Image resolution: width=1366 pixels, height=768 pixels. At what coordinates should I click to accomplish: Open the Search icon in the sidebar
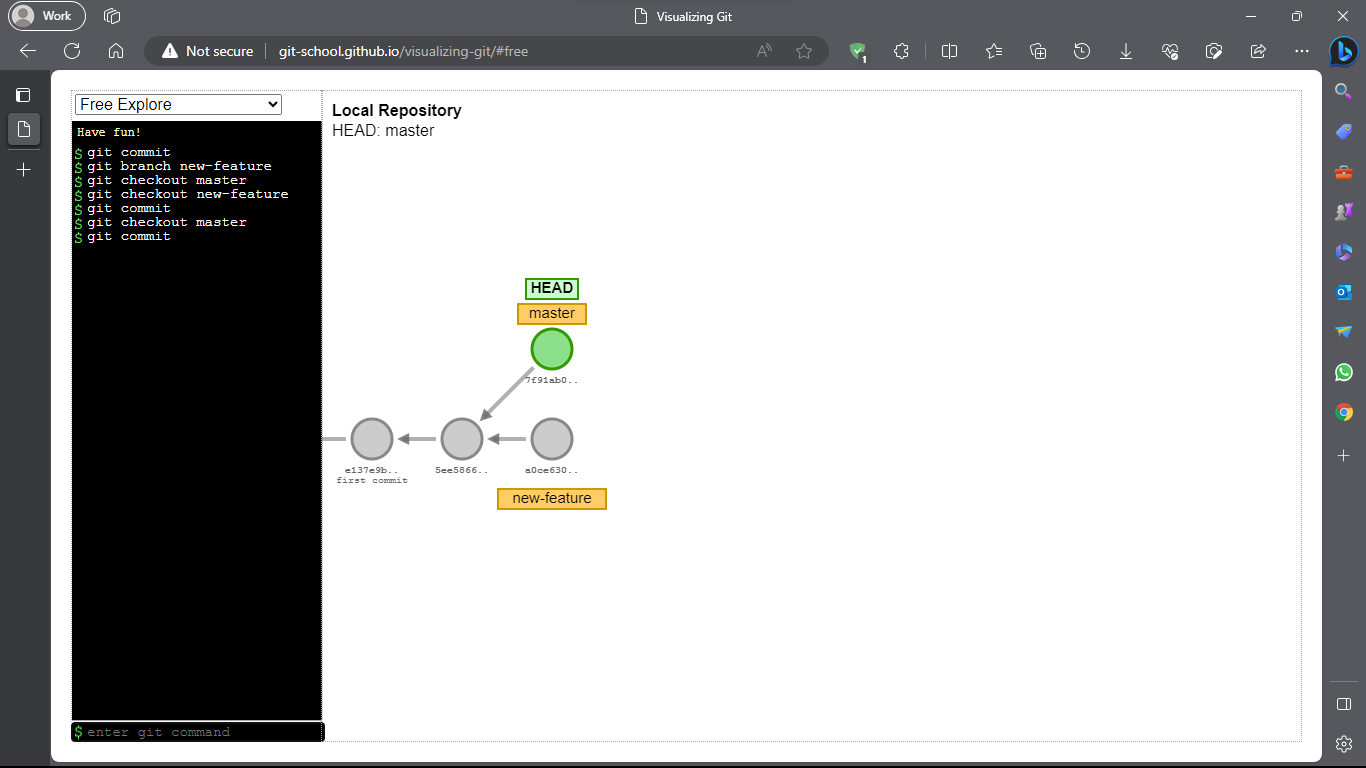click(x=1343, y=90)
